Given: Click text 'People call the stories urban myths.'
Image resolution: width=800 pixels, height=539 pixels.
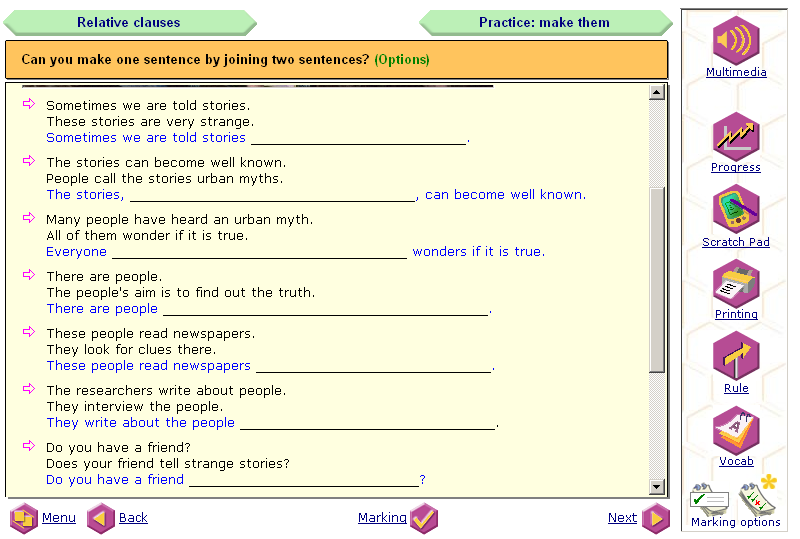Looking at the screenshot, I should (164, 179).
